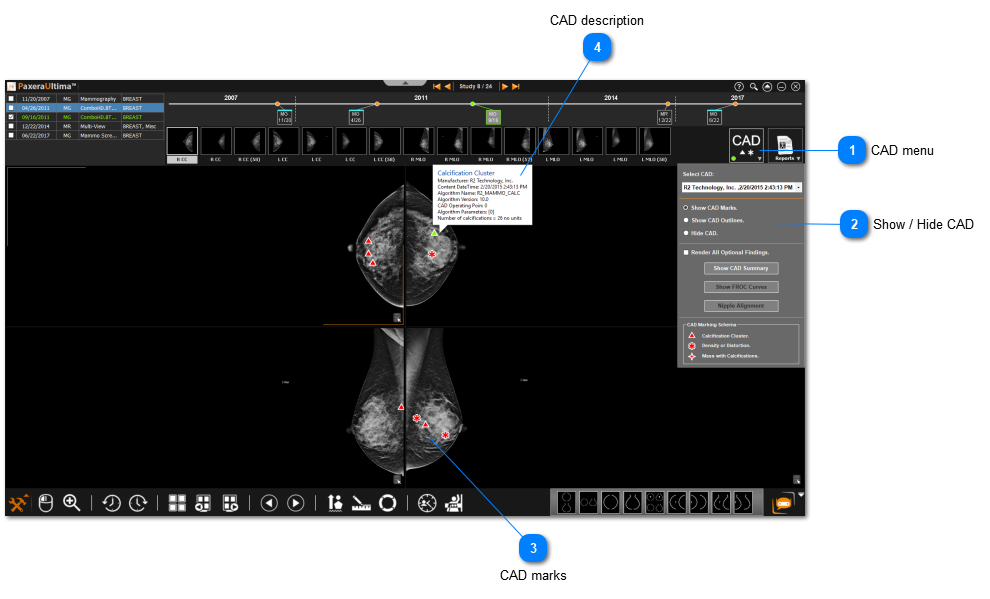
Task: Expand the hanging protocol options arrow
Action: tap(800, 495)
